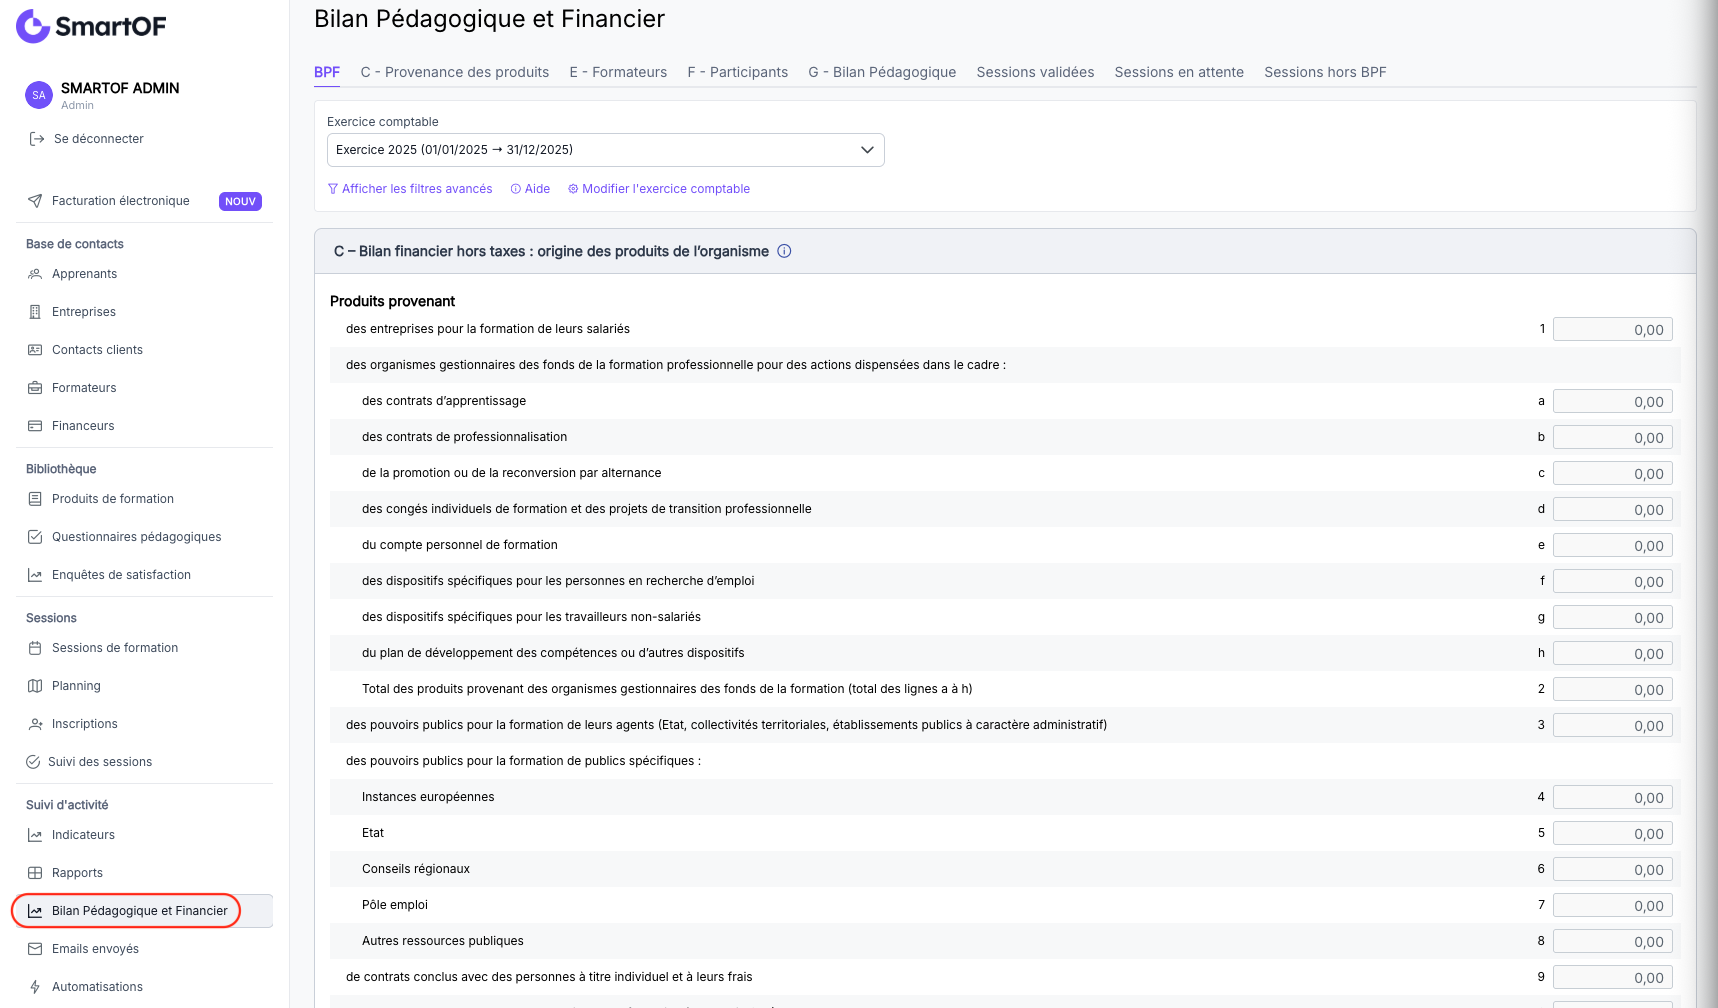Click the Se déconnecter link
This screenshot has height=1008, width=1718.
tap(87, 139)
